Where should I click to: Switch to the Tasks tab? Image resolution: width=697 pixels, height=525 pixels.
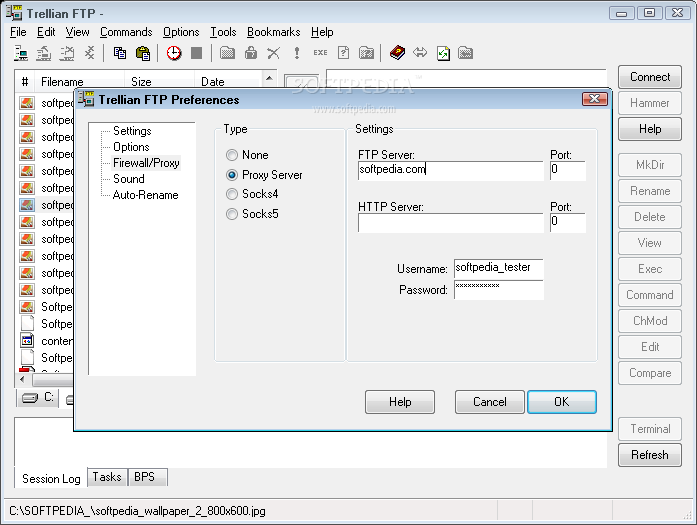click(x=107, y=477)
